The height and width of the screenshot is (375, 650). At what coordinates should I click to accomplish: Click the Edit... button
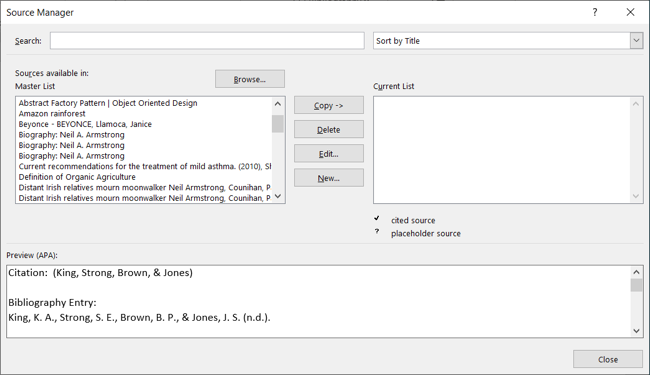click(329, 153)
